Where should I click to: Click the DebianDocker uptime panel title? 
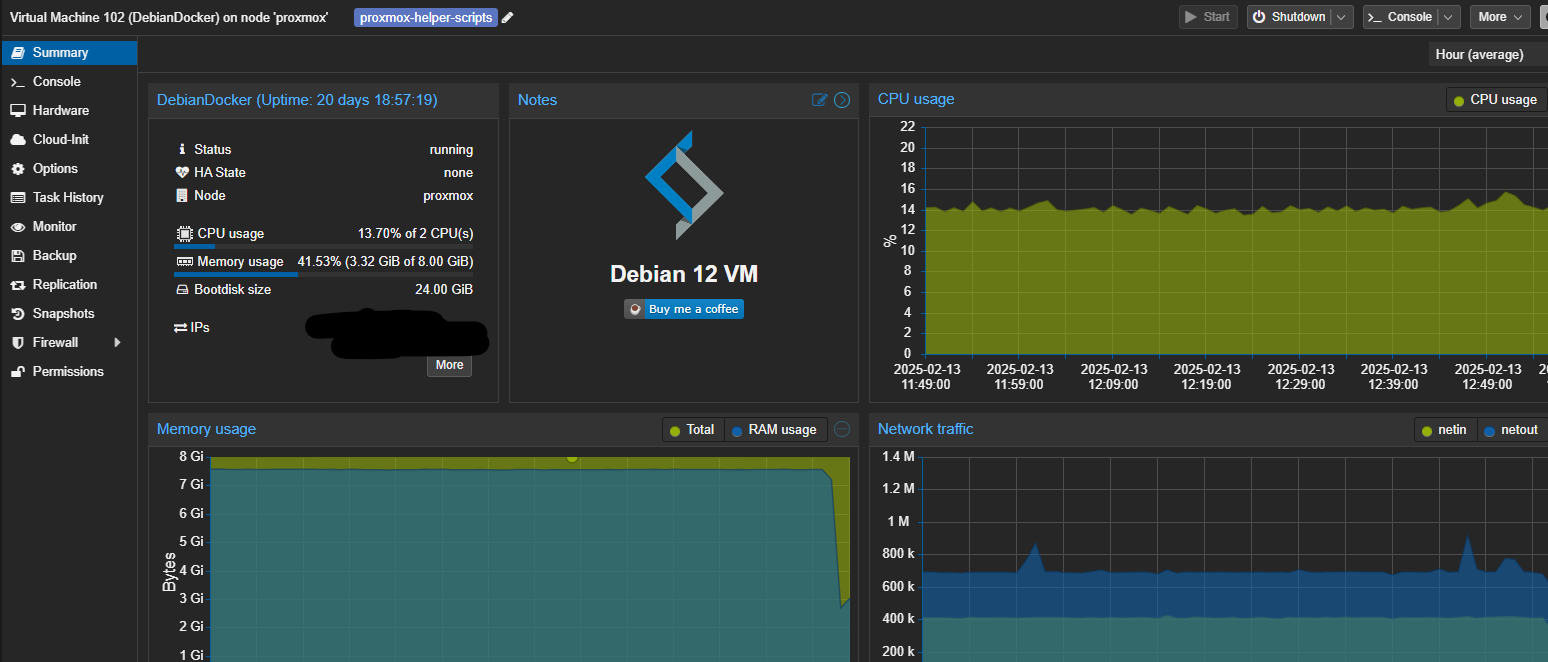click(297, 100)
